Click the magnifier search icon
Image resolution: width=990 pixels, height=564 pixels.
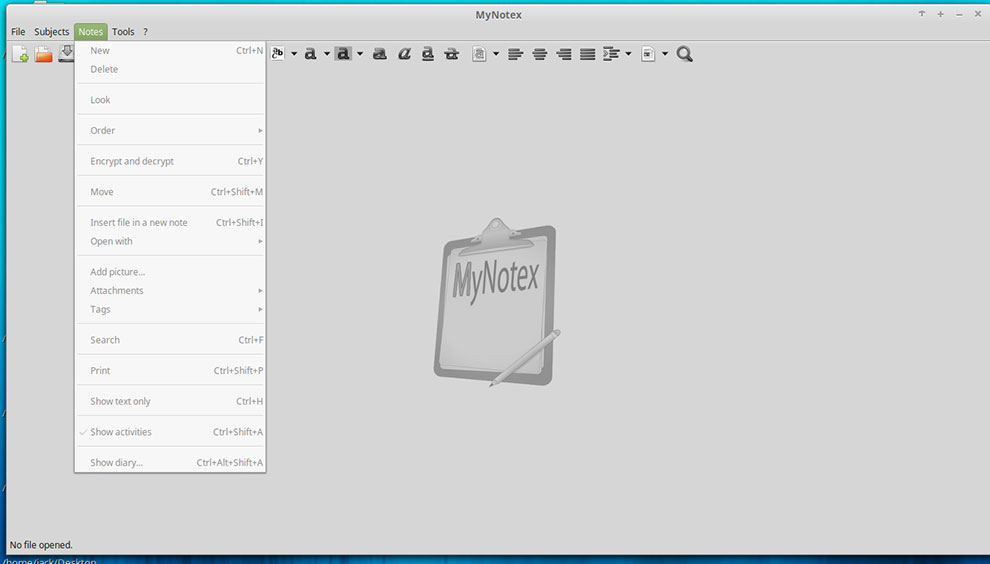[684, 54]
